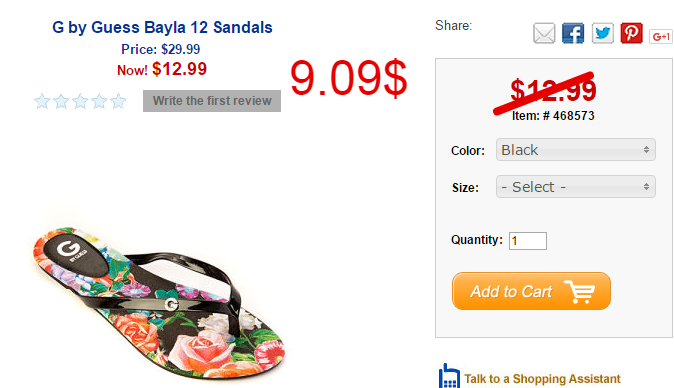Share product via email envelope icon
The width and height of the screenshot is (674, 388).
pyautogui.click(x=544, y=34)
